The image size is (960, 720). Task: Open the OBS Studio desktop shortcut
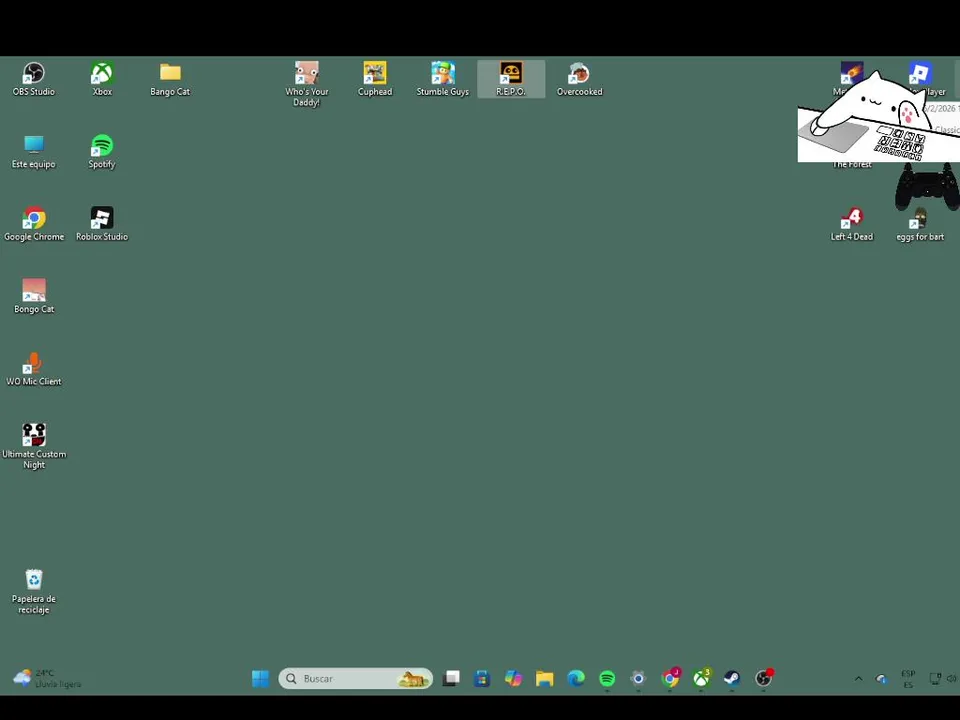coord(34,80)
